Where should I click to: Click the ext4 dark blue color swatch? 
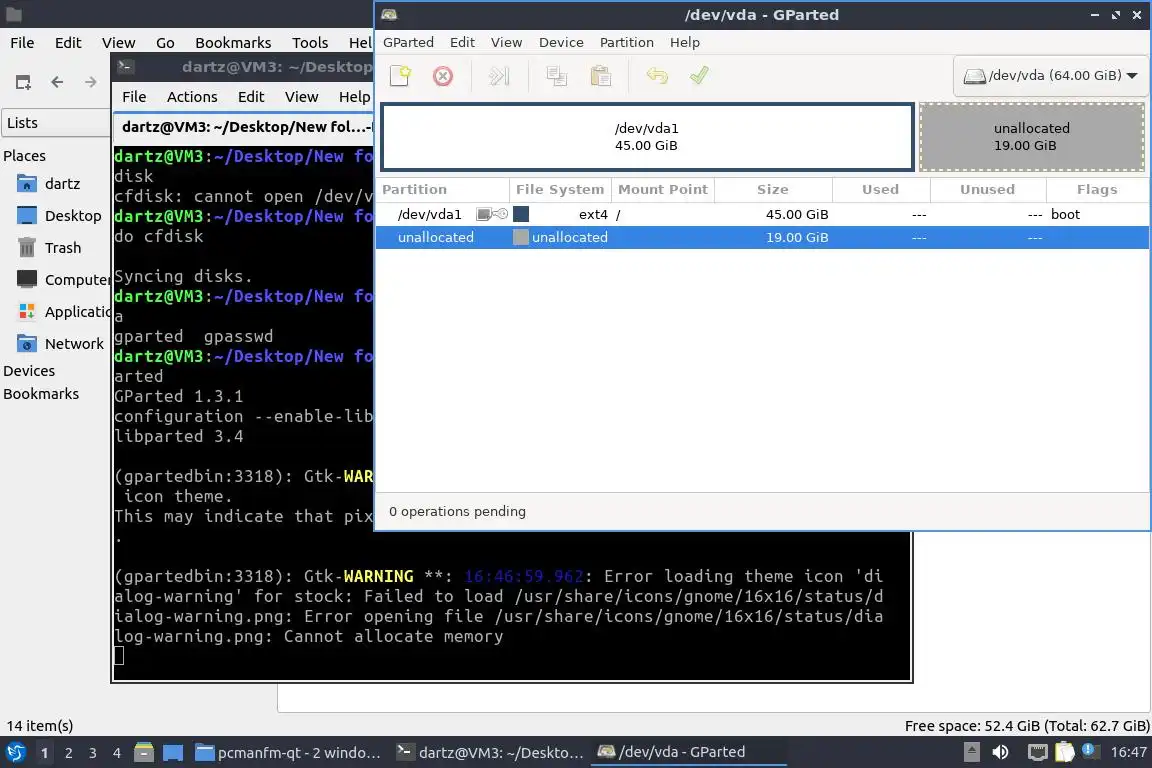pyautogui.click(x=521, y=215)
